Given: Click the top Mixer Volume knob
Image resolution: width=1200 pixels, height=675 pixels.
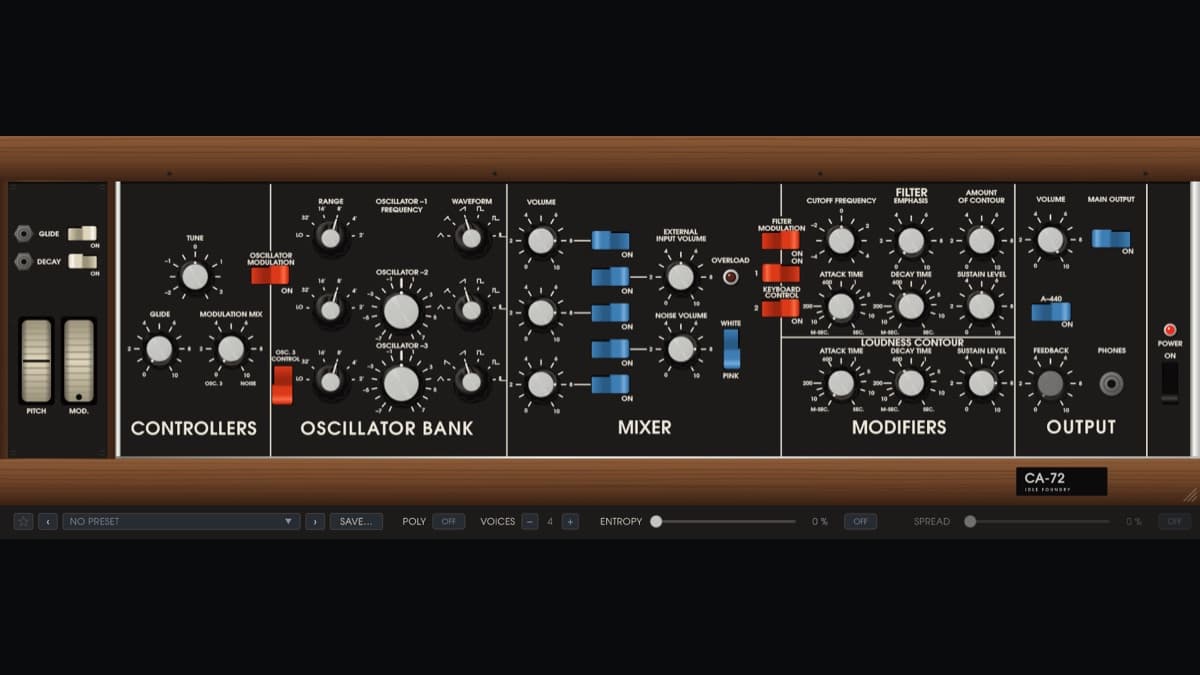Looking at the screenshot, I should (540, 240).
